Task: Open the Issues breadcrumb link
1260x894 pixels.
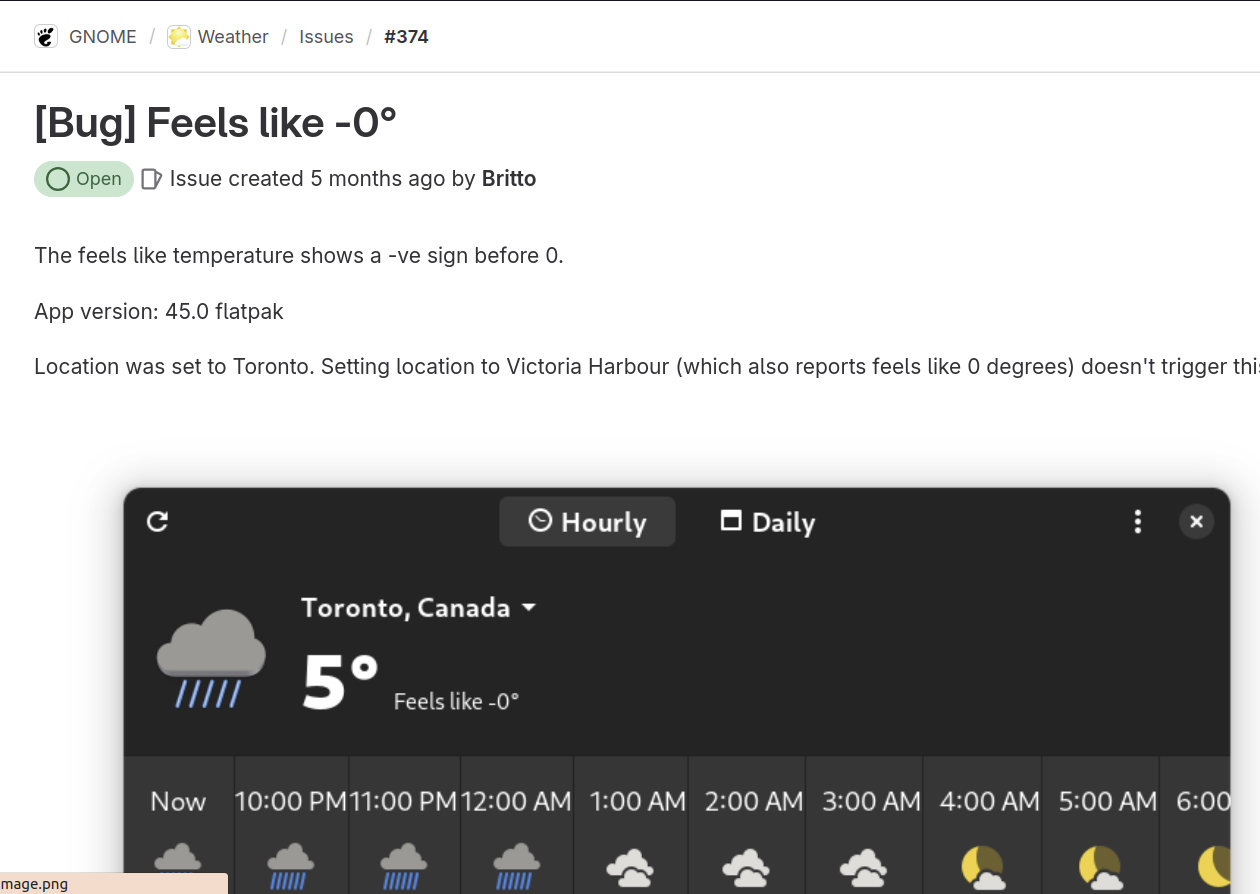Action: click(x=326, y=37)
